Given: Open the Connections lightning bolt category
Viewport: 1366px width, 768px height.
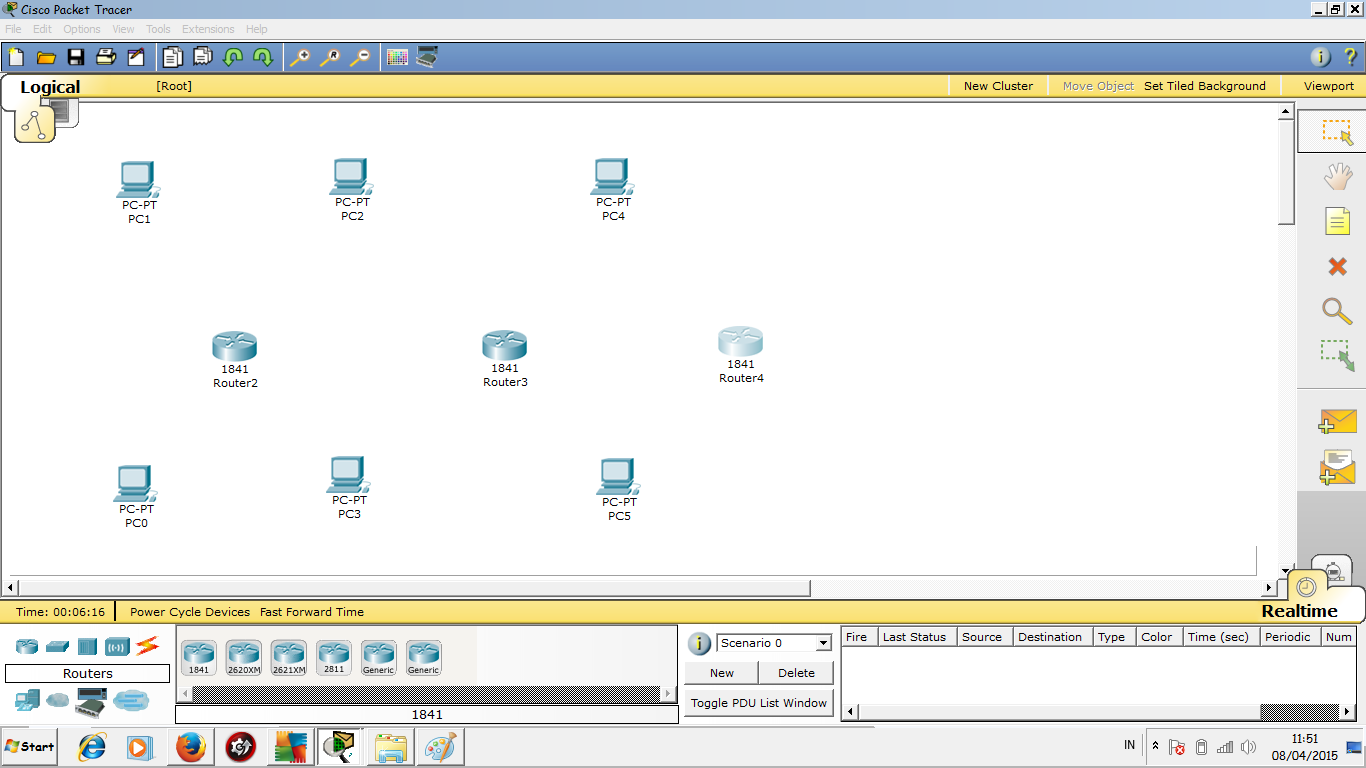Looking at the screenshot, I should click(146, 646).
